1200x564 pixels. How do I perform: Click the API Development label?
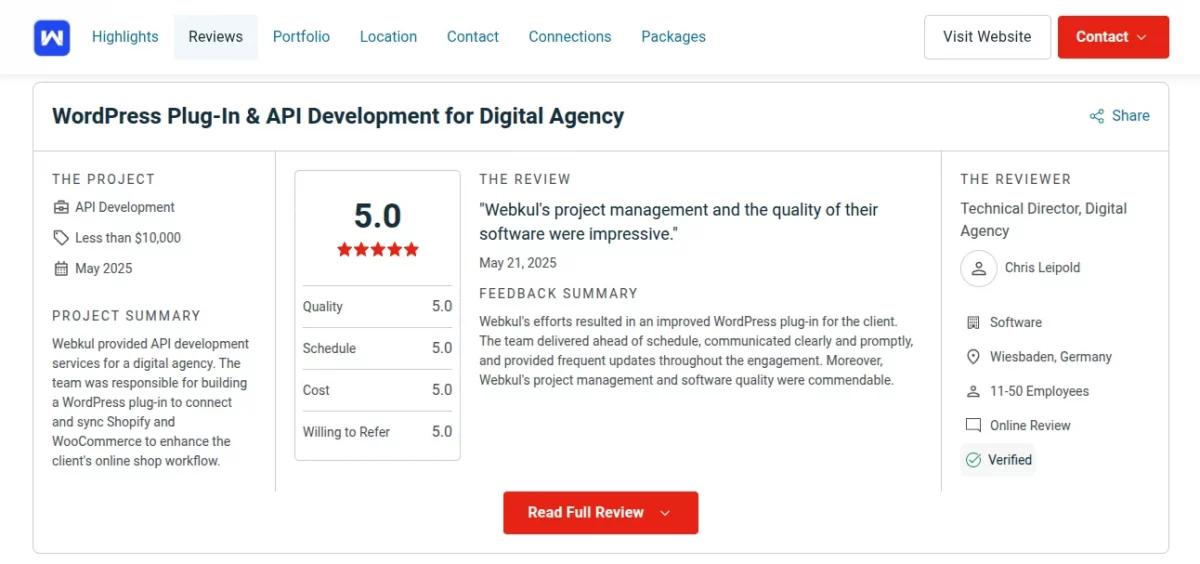[x=125, y=207]
